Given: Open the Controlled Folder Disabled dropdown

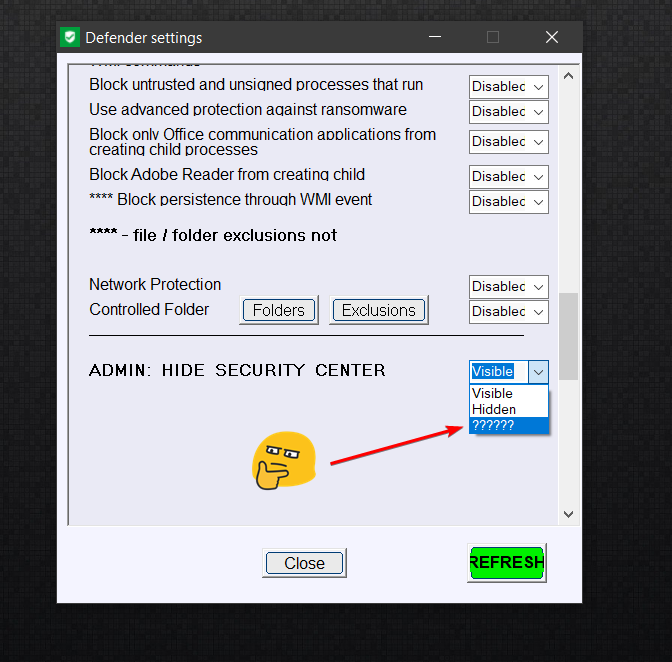Looking at the screenshot, I should (508, 312).
